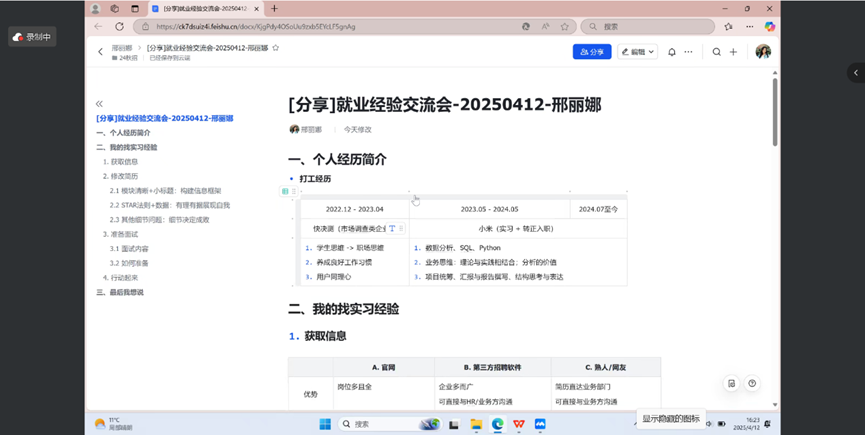Open the 邢丽娜 breadcrumb folder
865x435 pixels.
122,48
